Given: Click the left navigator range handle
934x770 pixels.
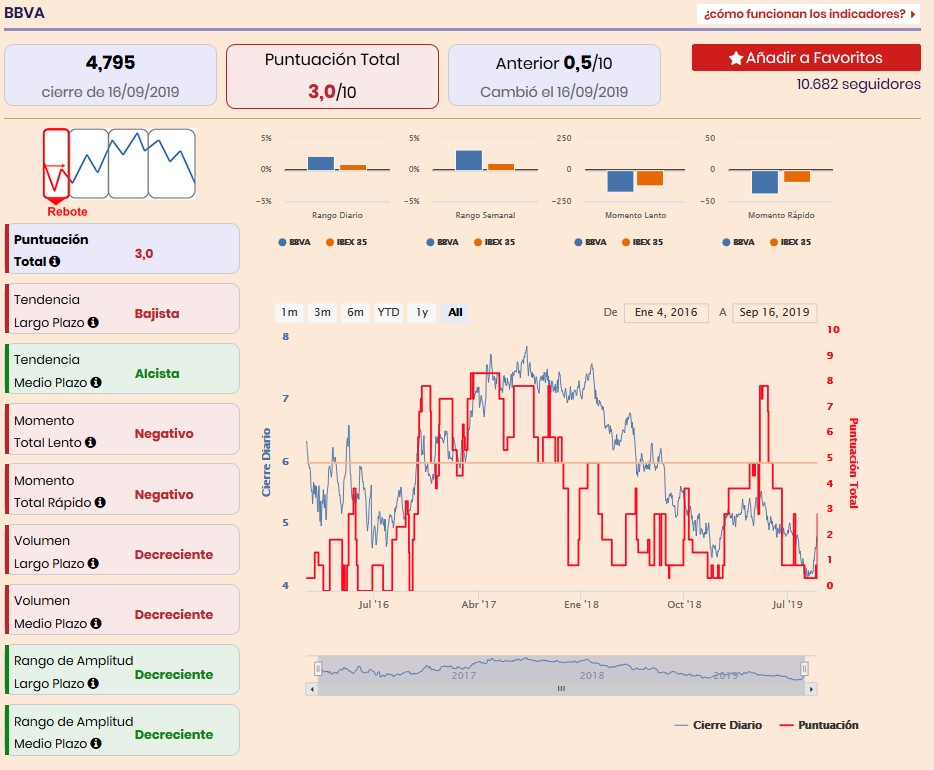Looking at the screenshot, I should point(318,669).
